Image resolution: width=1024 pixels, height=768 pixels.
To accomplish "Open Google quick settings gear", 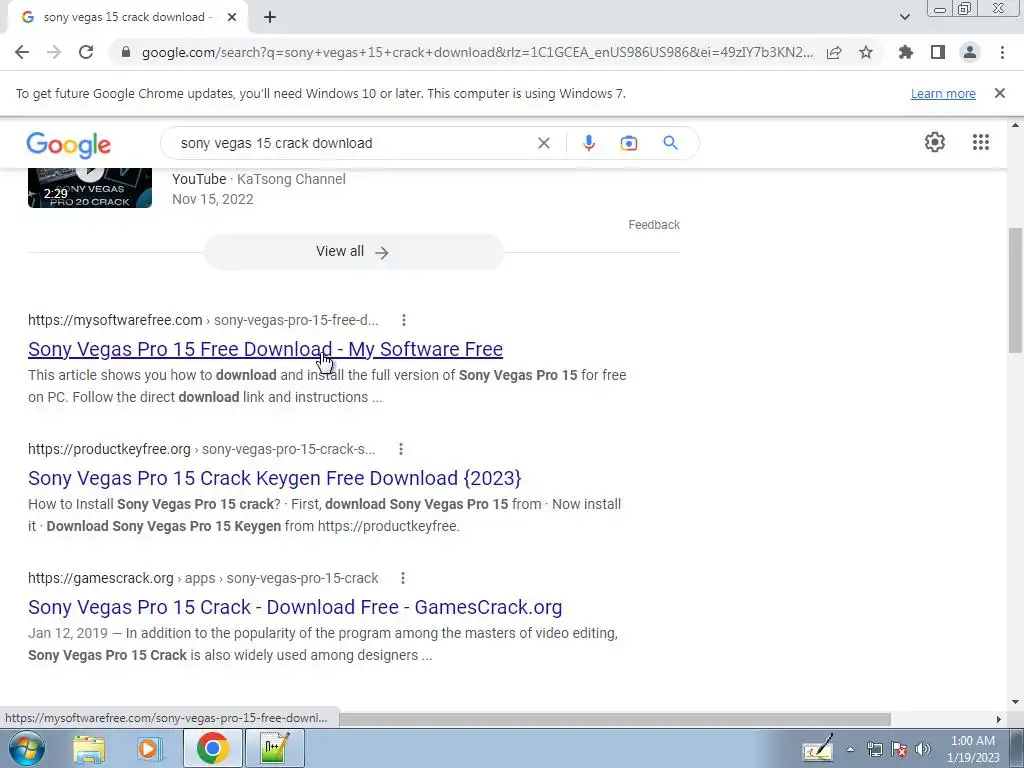I will pyautogui.click(x=935, y=142).
